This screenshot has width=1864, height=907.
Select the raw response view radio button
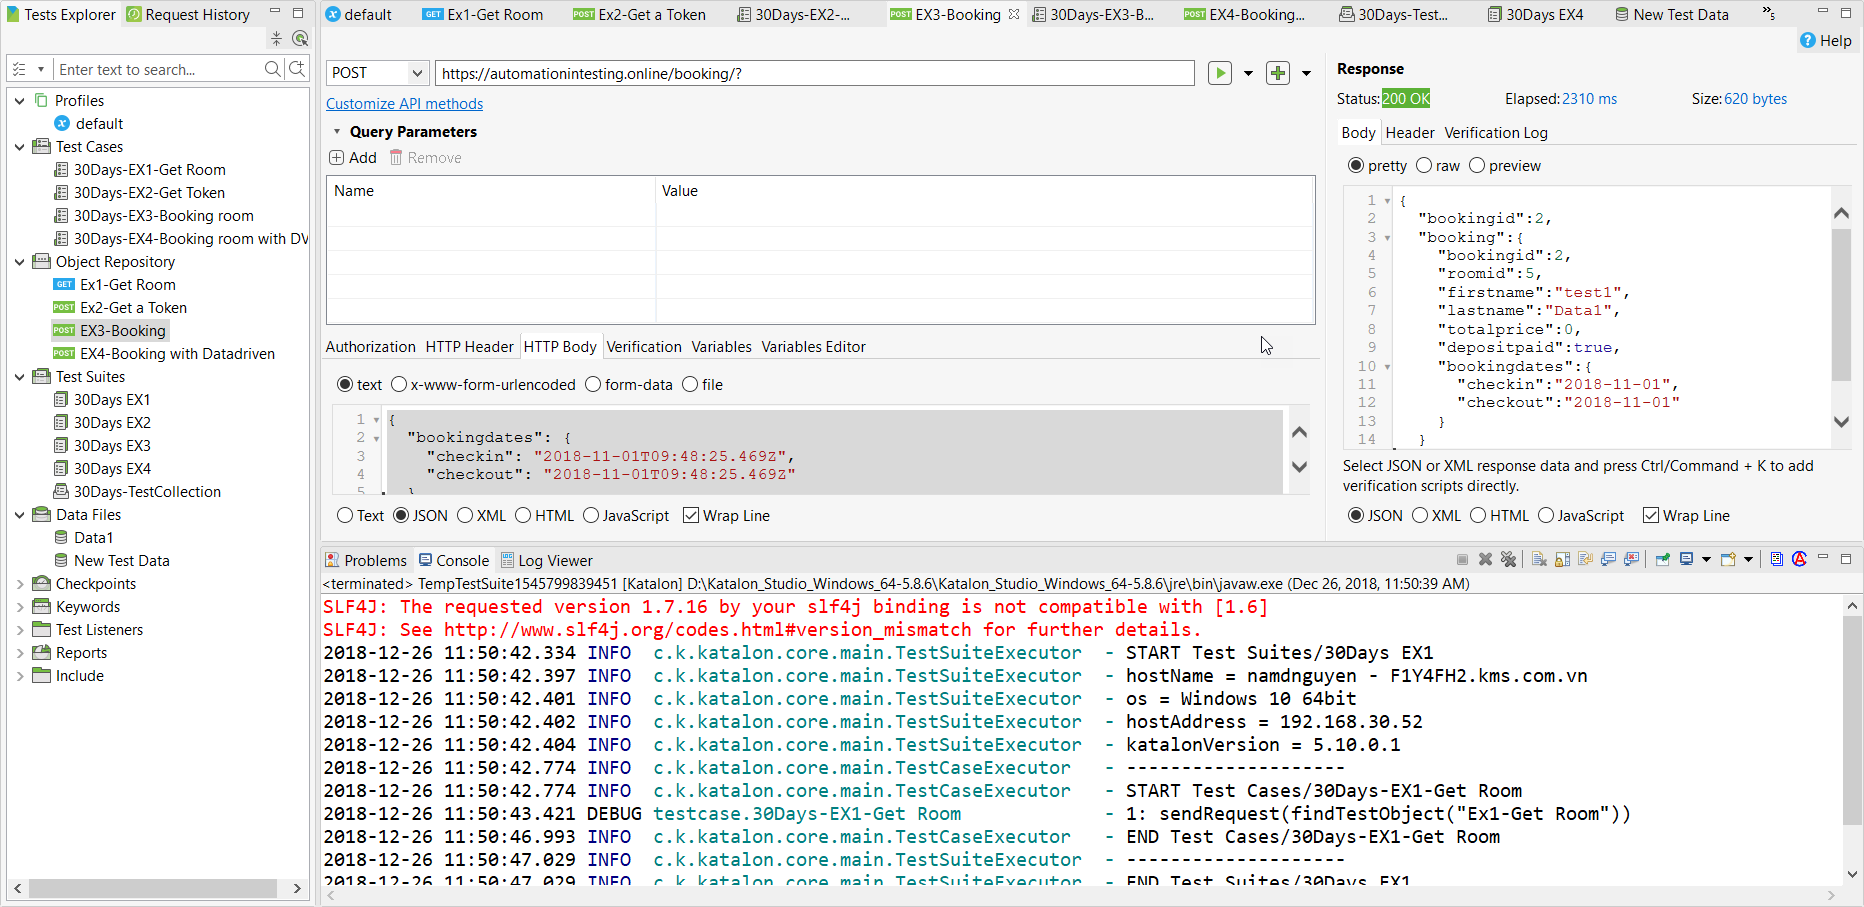tap(1424, 166)
